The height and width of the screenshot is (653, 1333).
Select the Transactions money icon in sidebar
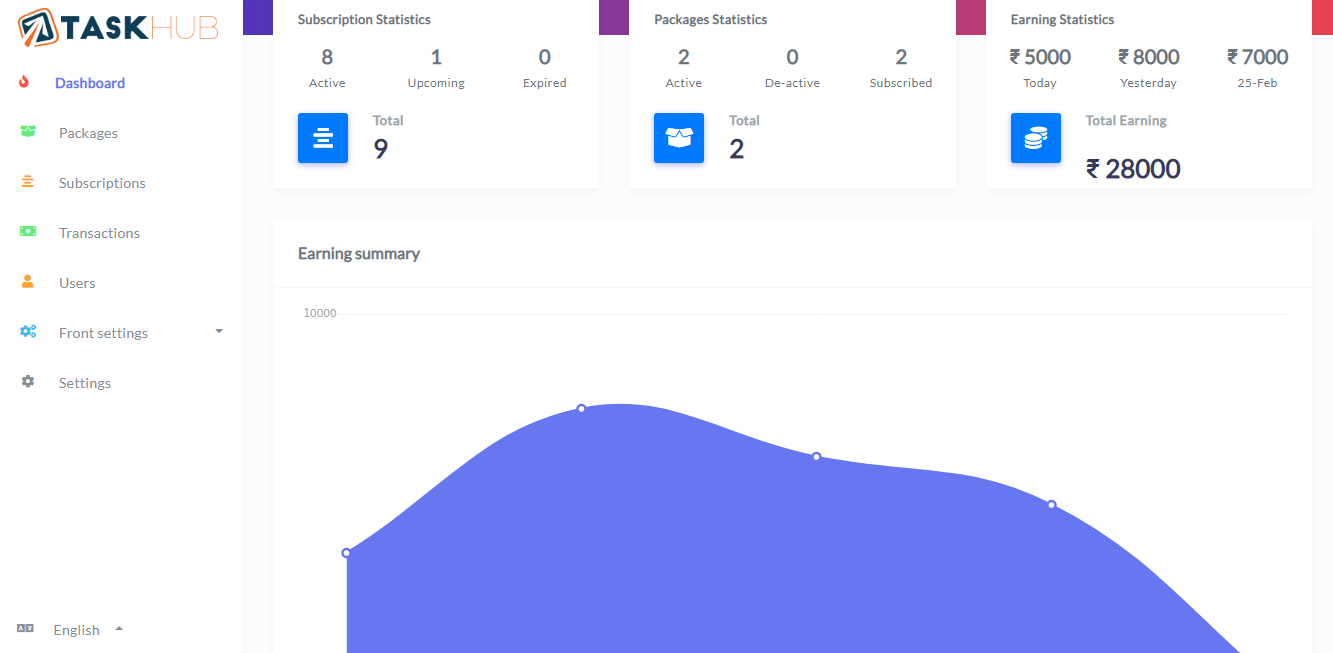click(28, 232)
